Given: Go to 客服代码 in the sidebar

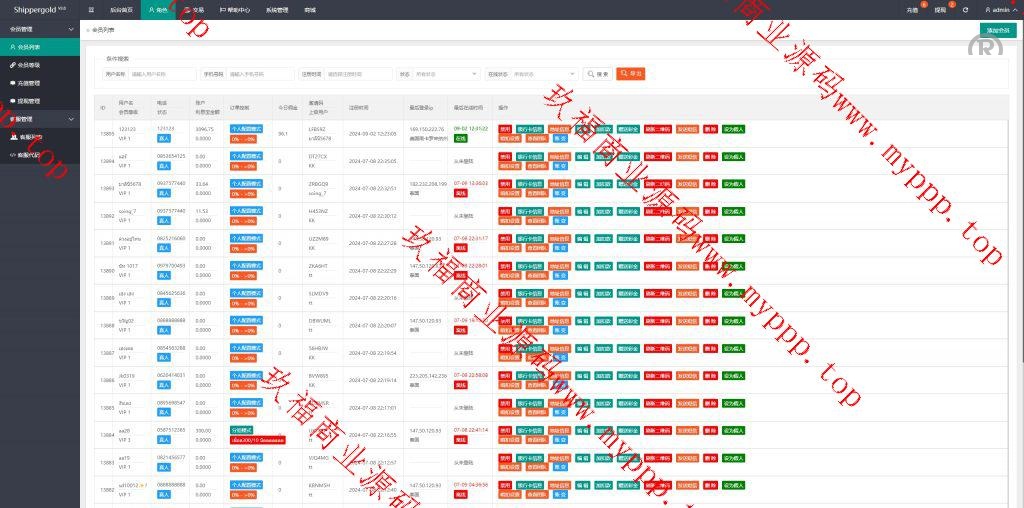Looking at the screenshot, I should pyautogui.click(x=29, y=155).
